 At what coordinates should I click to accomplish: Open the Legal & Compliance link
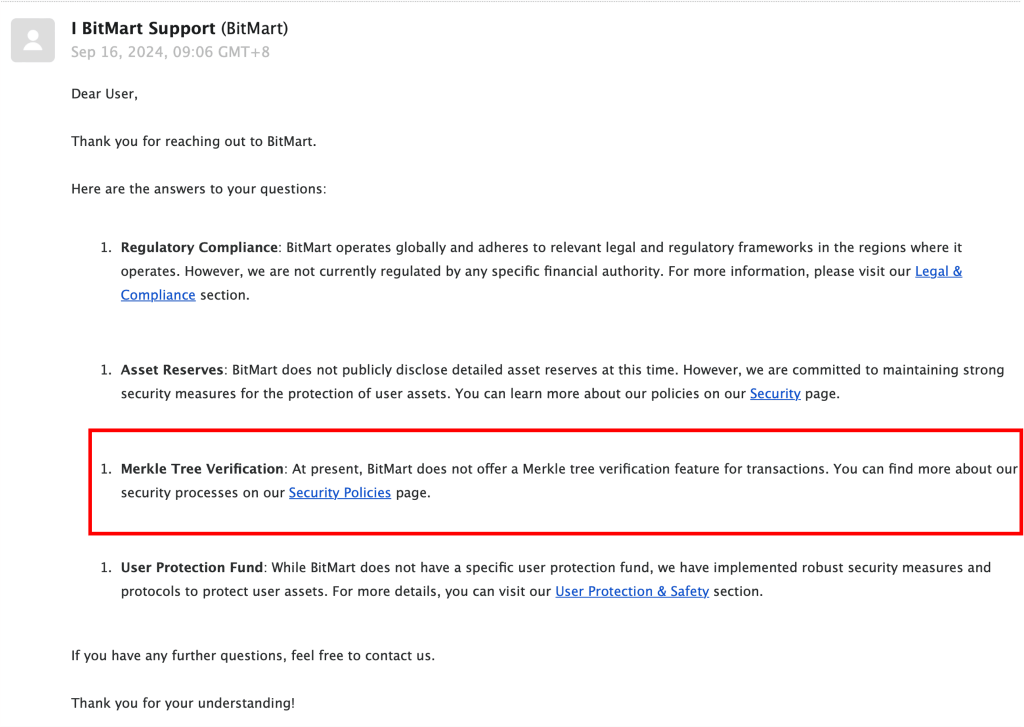click(x=938, y=272)
